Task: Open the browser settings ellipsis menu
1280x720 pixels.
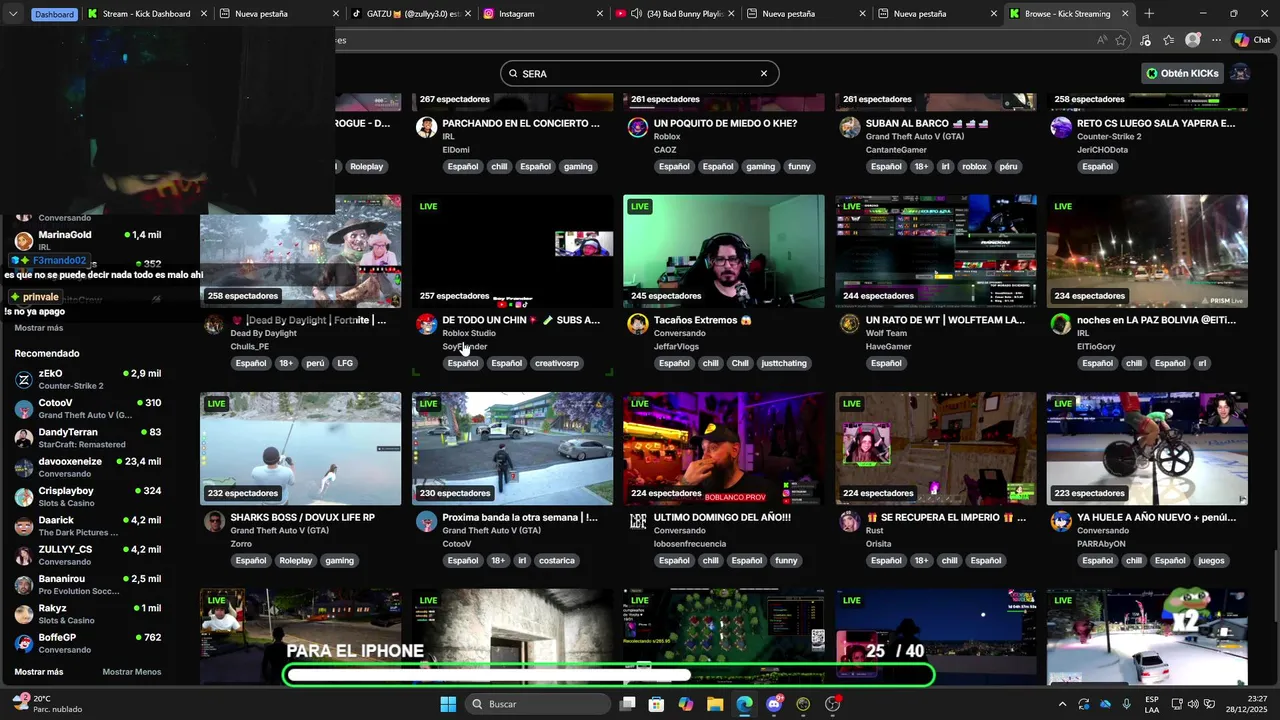Action: click(x=1216, y=40)
